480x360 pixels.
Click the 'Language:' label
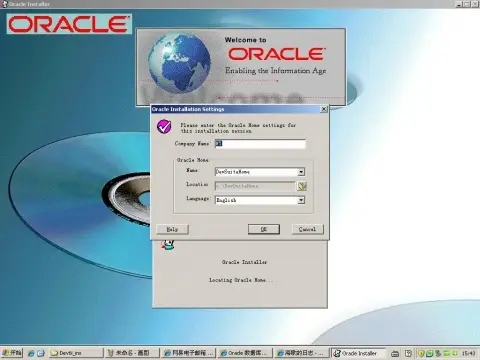coord(198,198)
